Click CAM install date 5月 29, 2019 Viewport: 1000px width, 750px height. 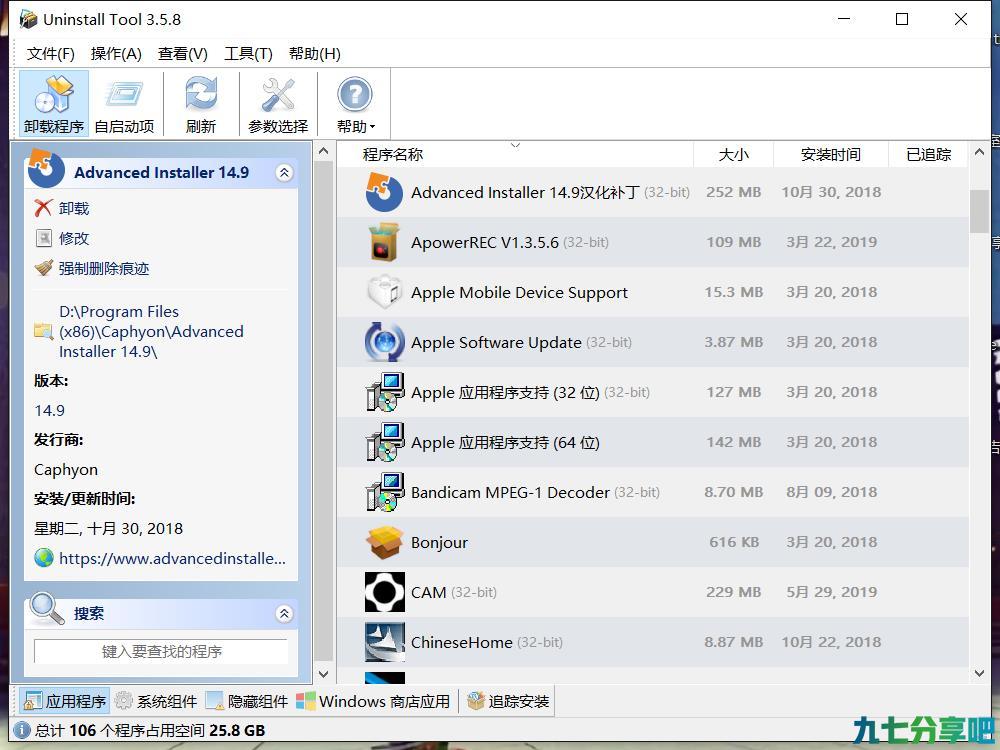pyautogui.click(x=832, y=592)
